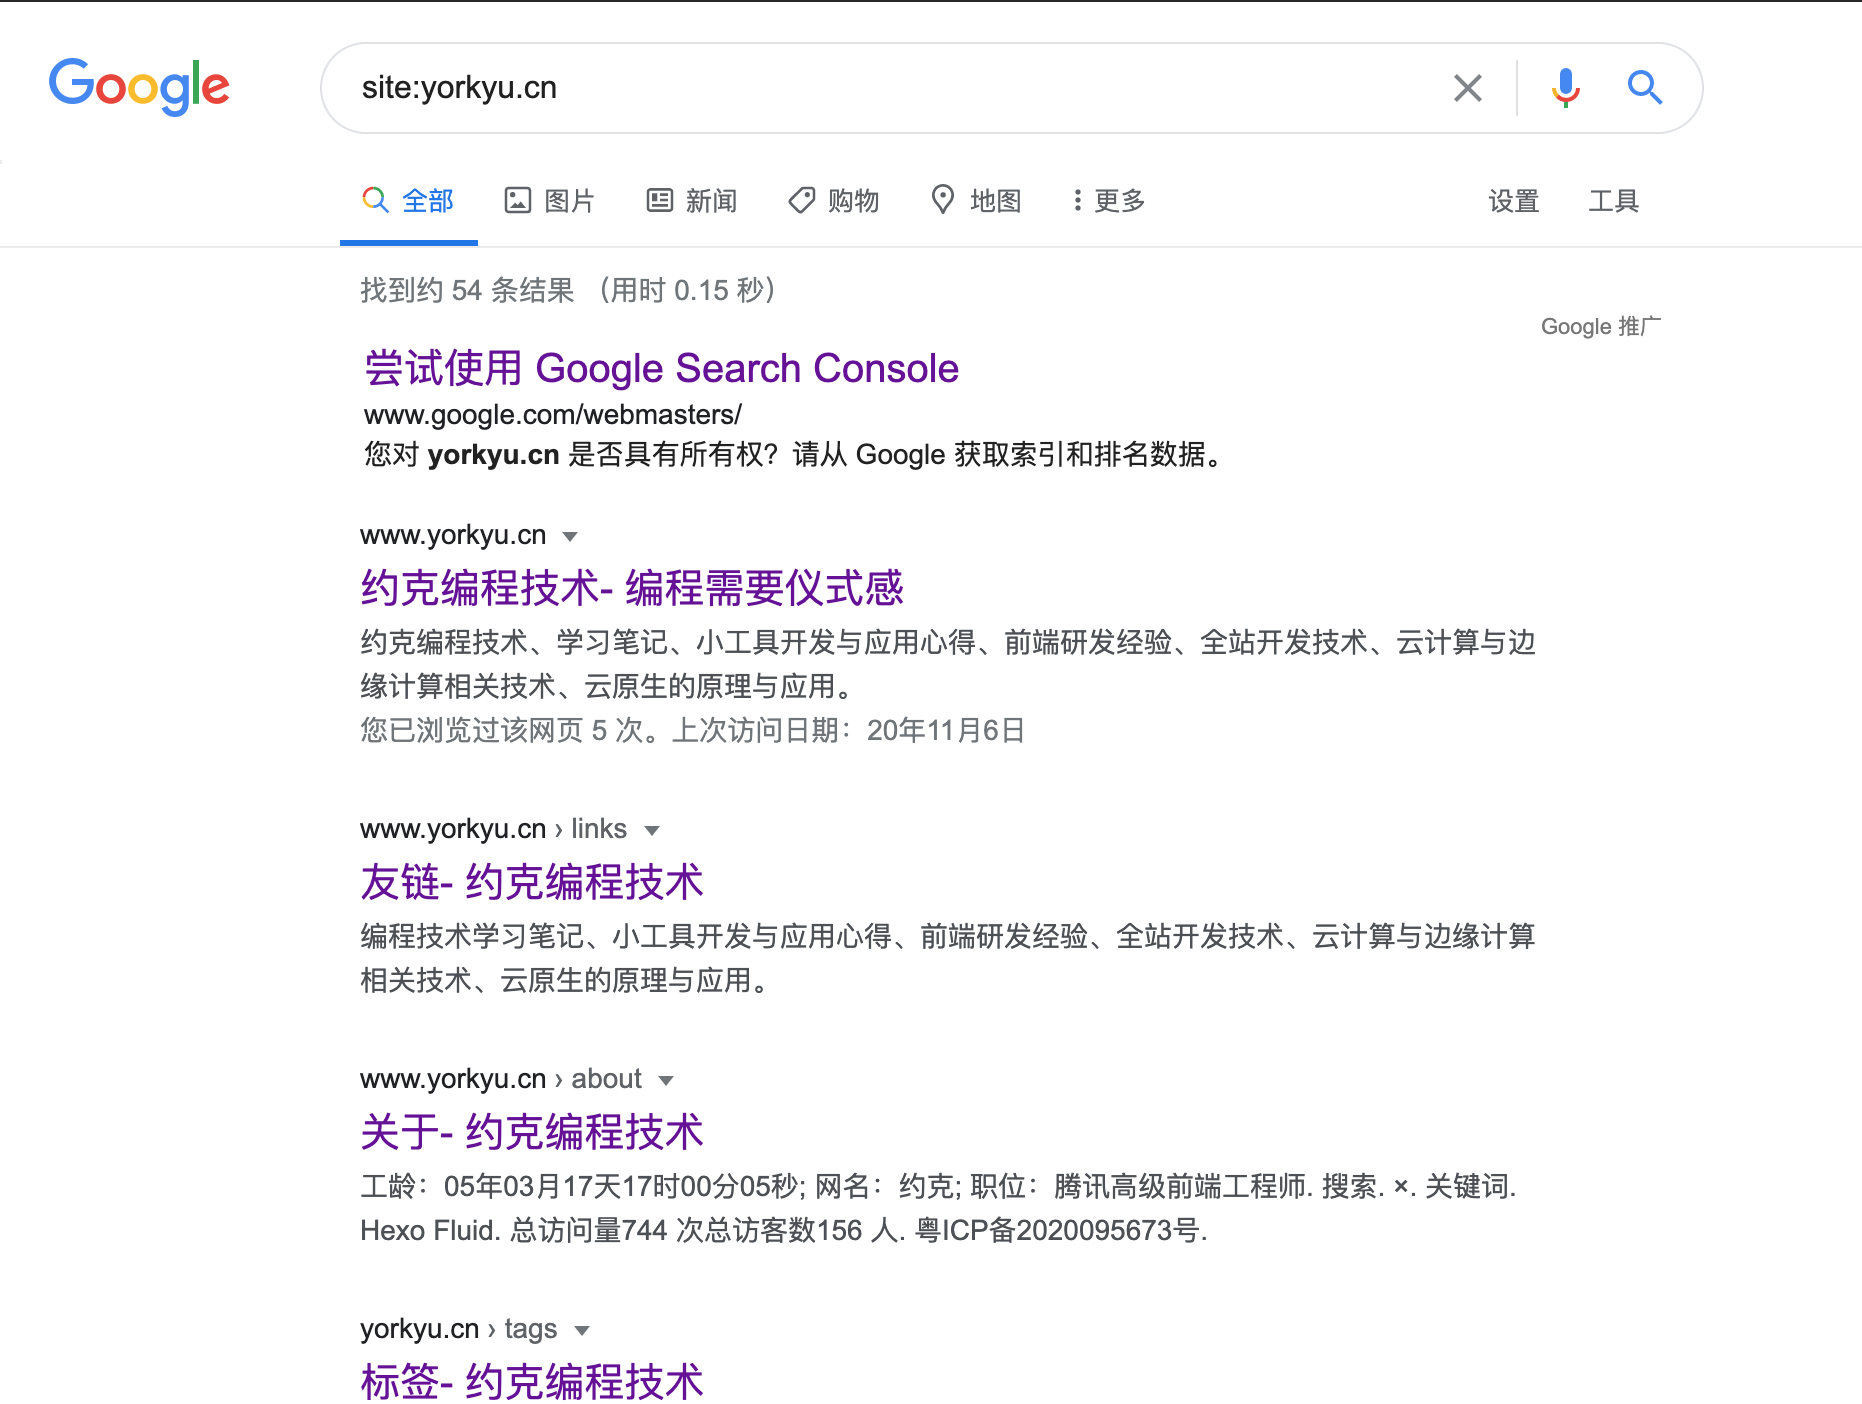Viewport: 1862px width, 1404px height.
Task: Open the 友链- 约克编程技术 result
Action: point(531,882)
